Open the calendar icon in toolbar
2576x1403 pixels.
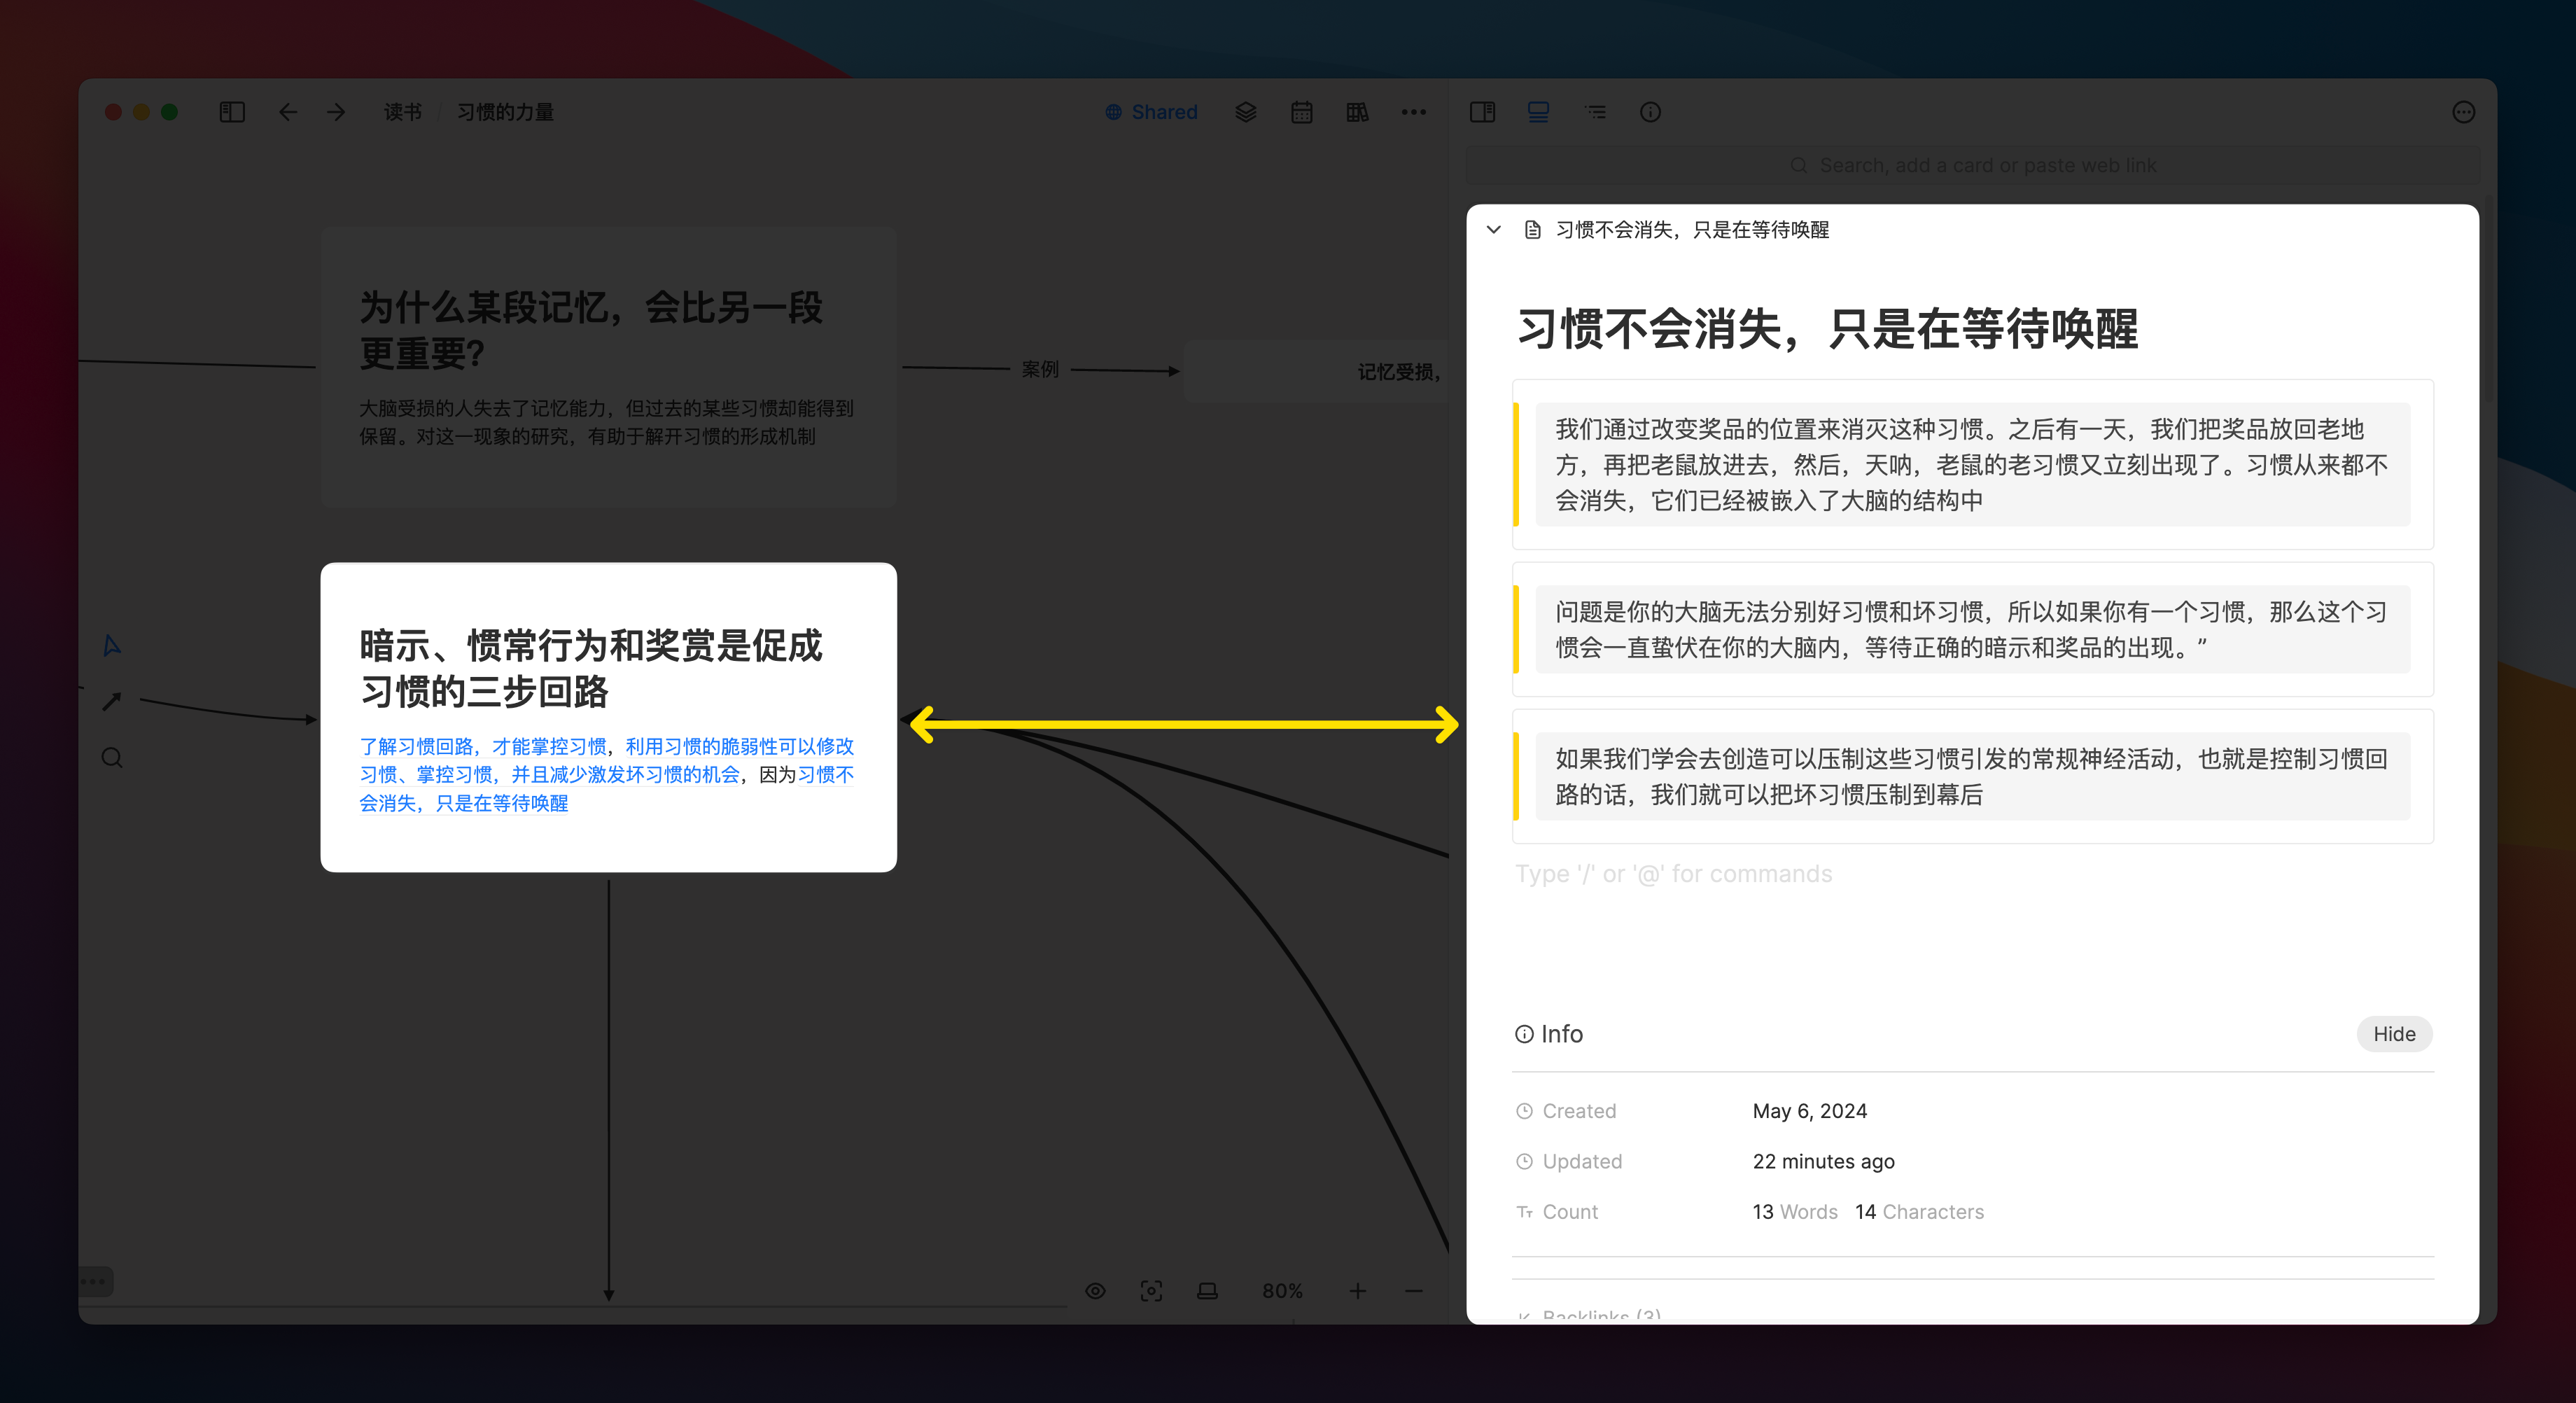1301,112
